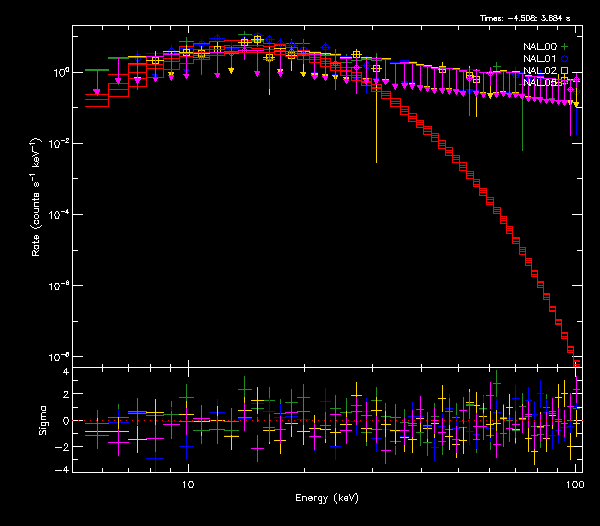Click the 100 tick label on energy axis
The image size is (600, 526).
tap(575, 484)
